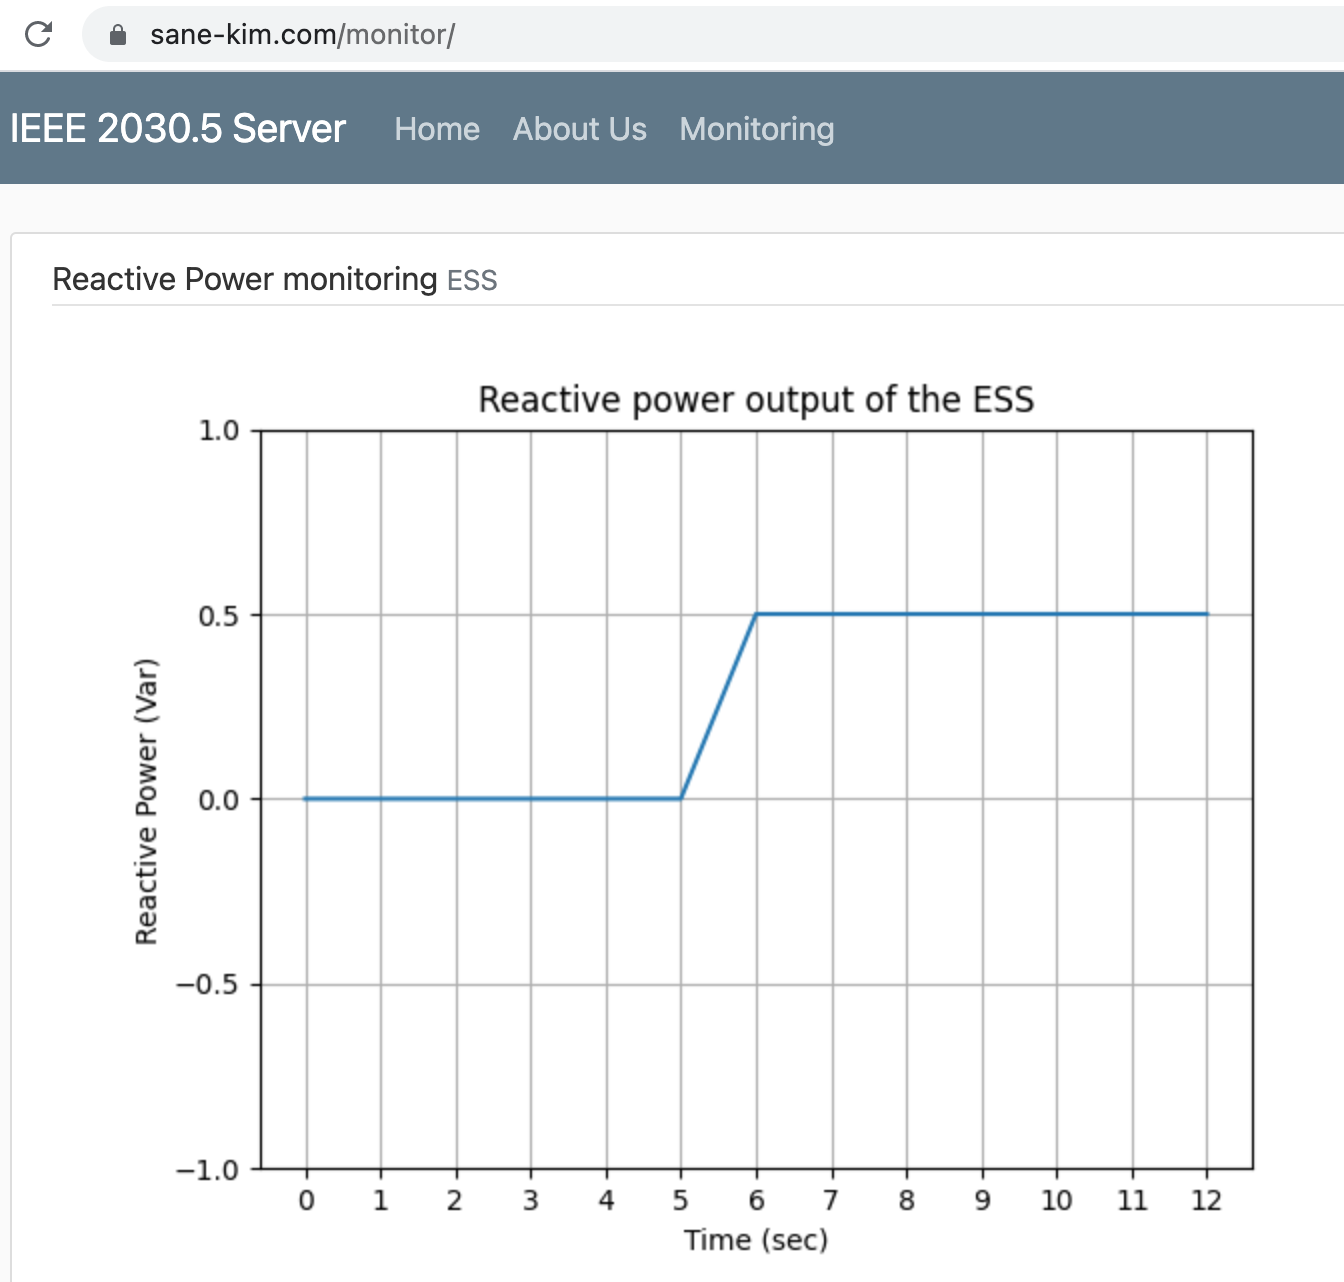Screen dimensions: 1344x1282
Task: Click the ESS label next to the heading
Action: (x=471, y=280)
